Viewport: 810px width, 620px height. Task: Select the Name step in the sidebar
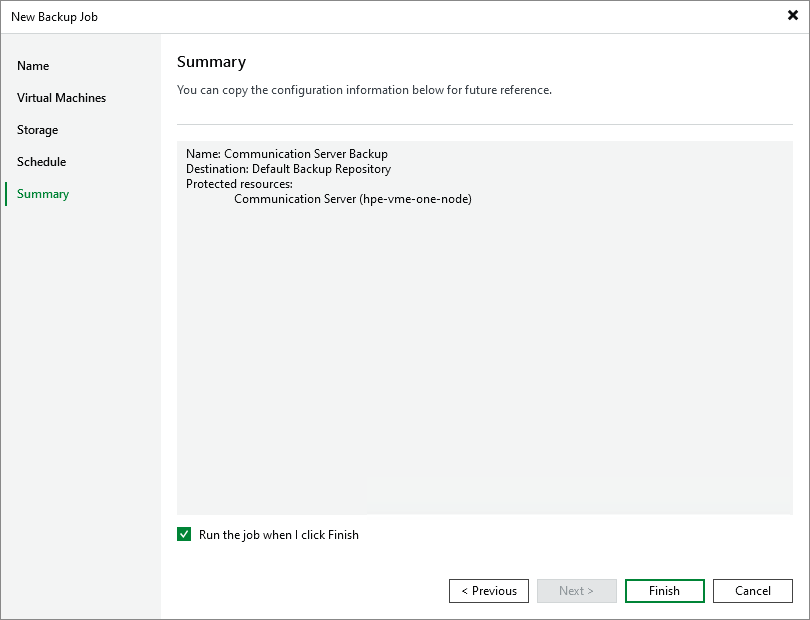pos(33,65)
